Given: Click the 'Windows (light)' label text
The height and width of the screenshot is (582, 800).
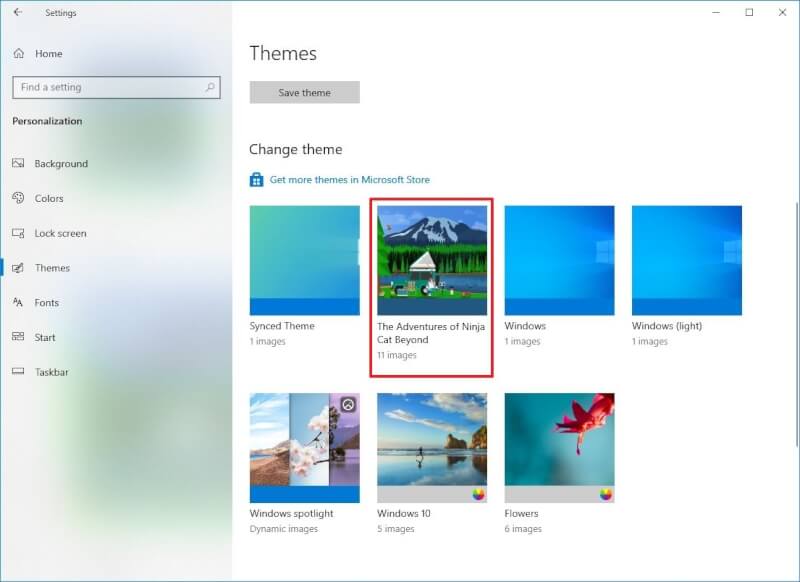Looking at the screenshot, I should 667,326.
